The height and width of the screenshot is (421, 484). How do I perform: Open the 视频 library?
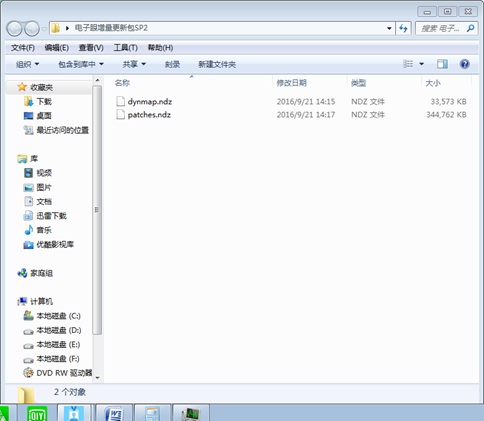[44, 173]
